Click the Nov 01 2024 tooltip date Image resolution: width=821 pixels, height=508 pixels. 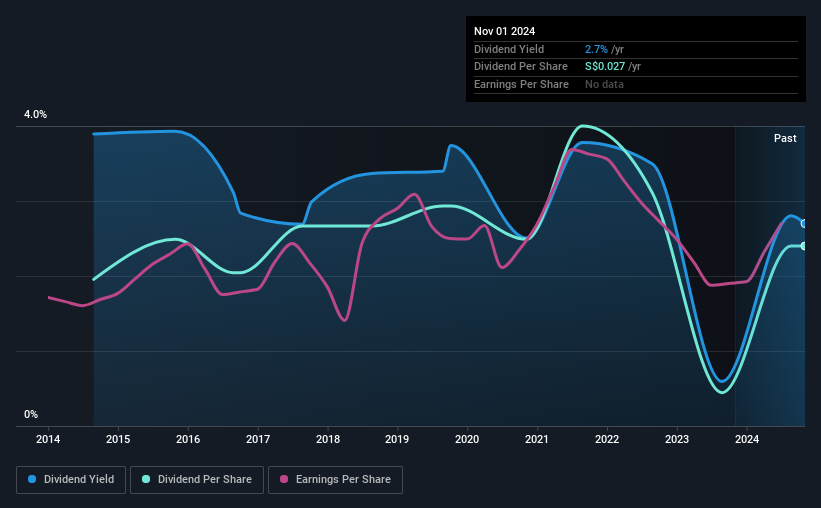click(504, 31)
